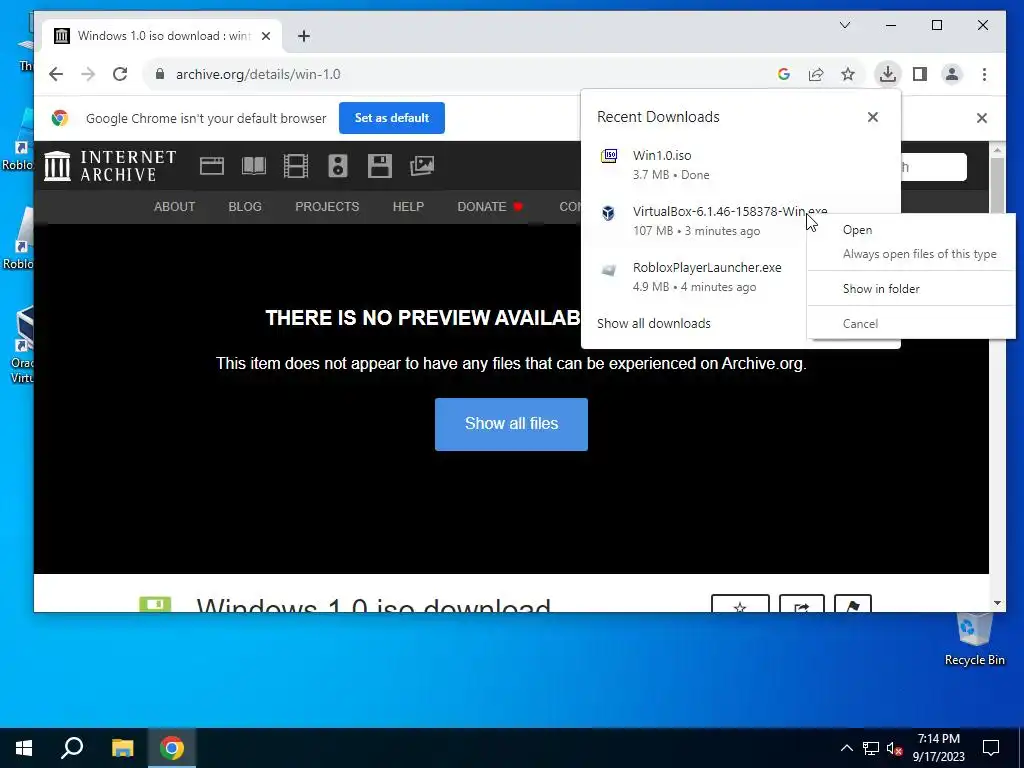Viewport: 1024px width, 768px height.
Task: Bookmark this page with the star icon
Action: pos(848,74)
